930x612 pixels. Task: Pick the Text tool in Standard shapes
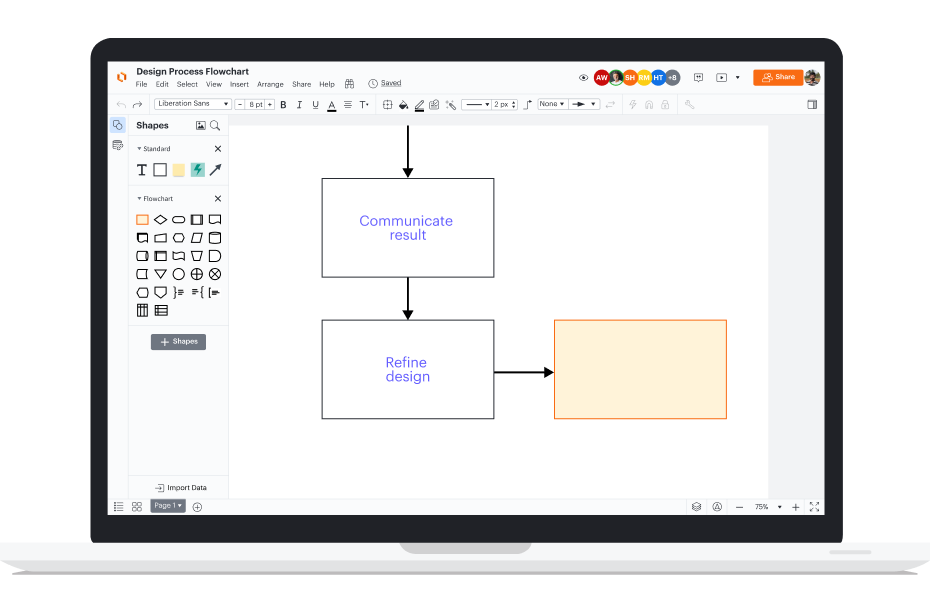point(142,170)
